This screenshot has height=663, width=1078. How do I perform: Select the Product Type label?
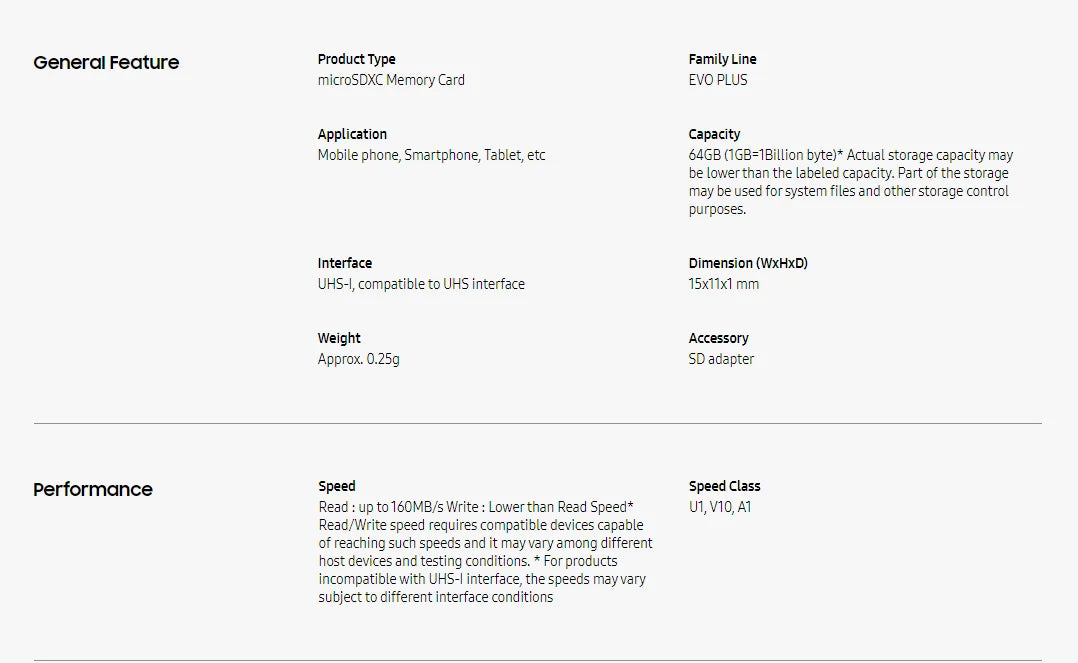[x=356, y=59]
